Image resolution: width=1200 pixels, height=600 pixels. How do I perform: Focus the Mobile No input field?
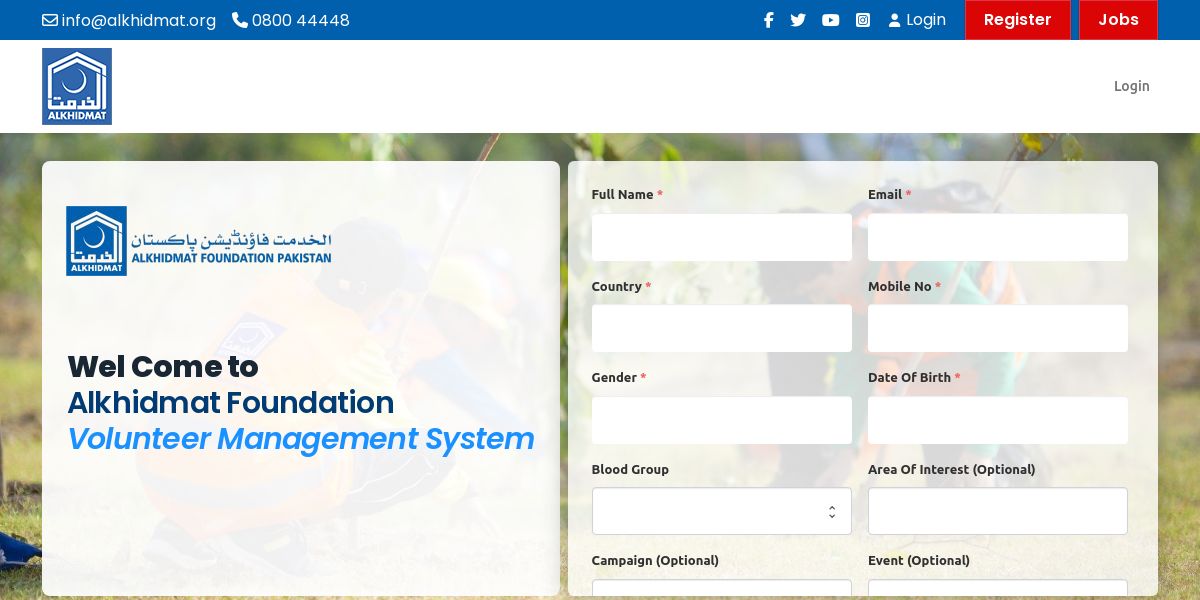[998, 328]
